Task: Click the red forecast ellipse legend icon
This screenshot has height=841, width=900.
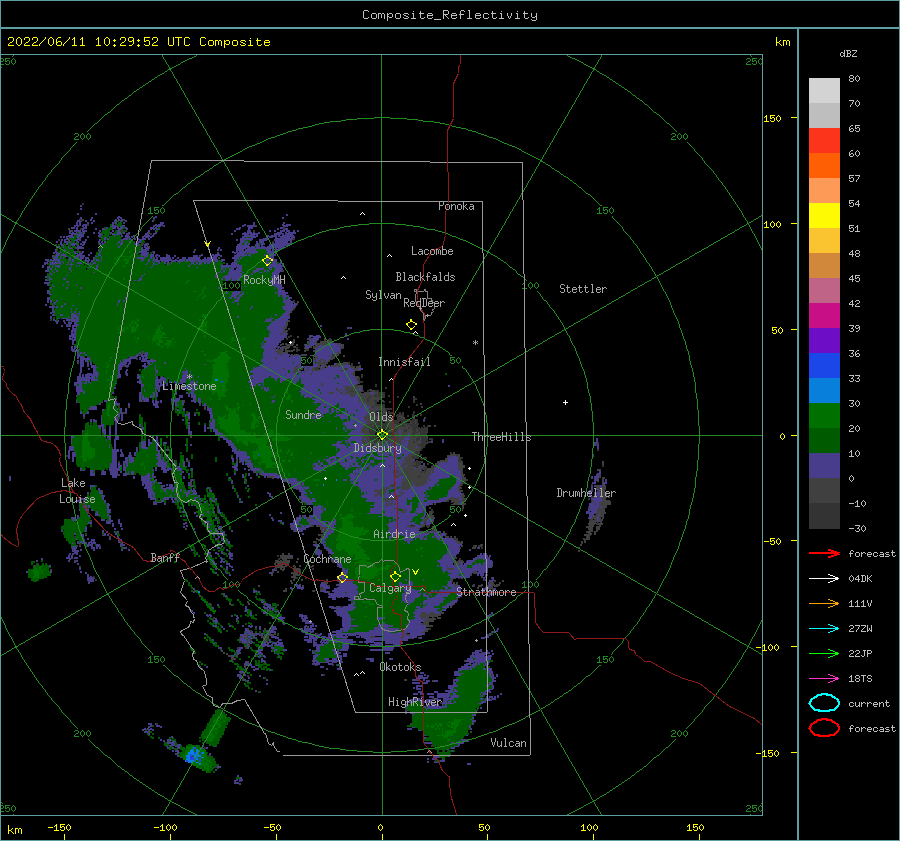Action: (x=824, y=728)
